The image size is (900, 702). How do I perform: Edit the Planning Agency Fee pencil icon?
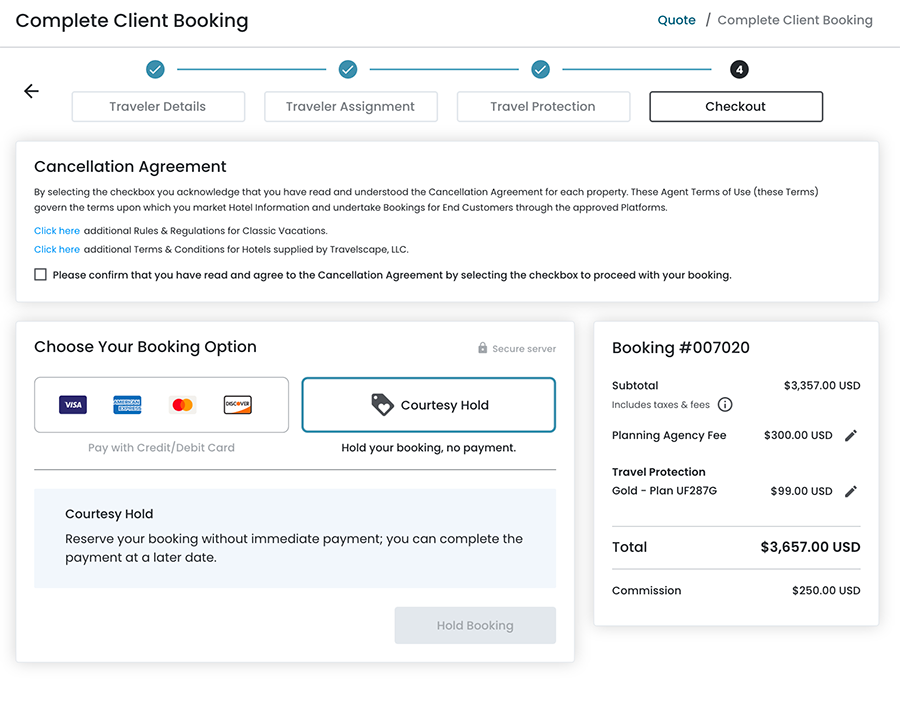pos(851,436)
